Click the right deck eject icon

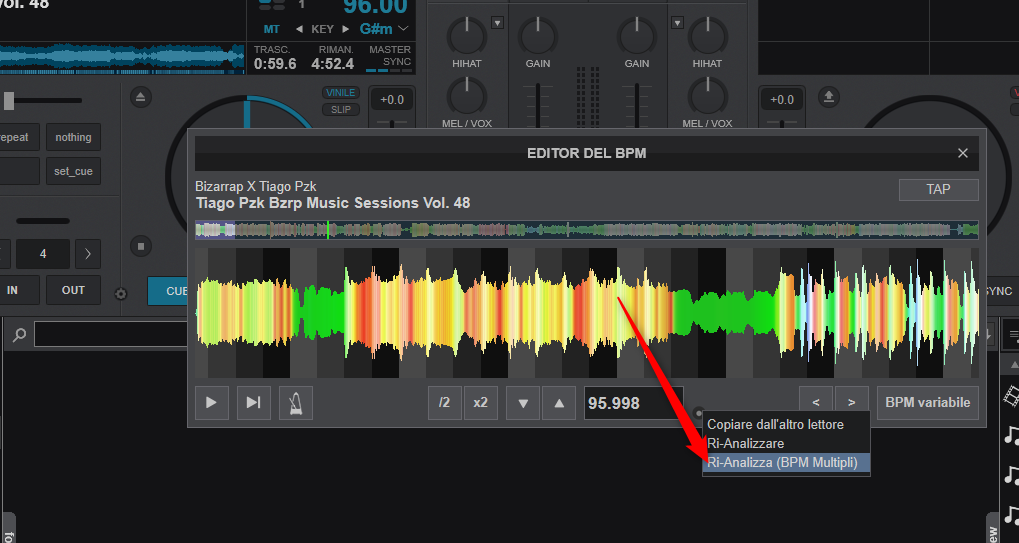tap(829, 97)
